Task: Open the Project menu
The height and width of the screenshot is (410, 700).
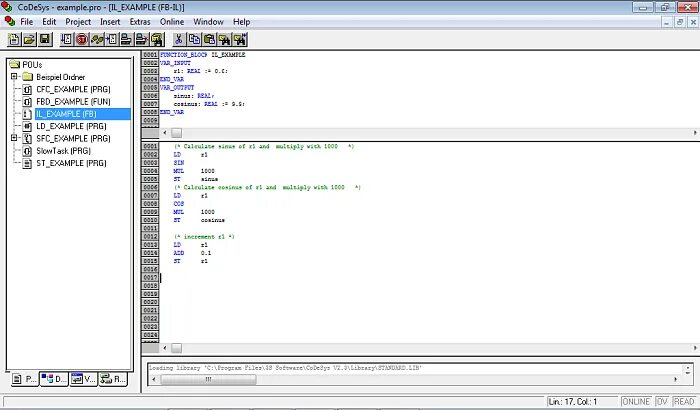Action: click(x=78, y=22)
